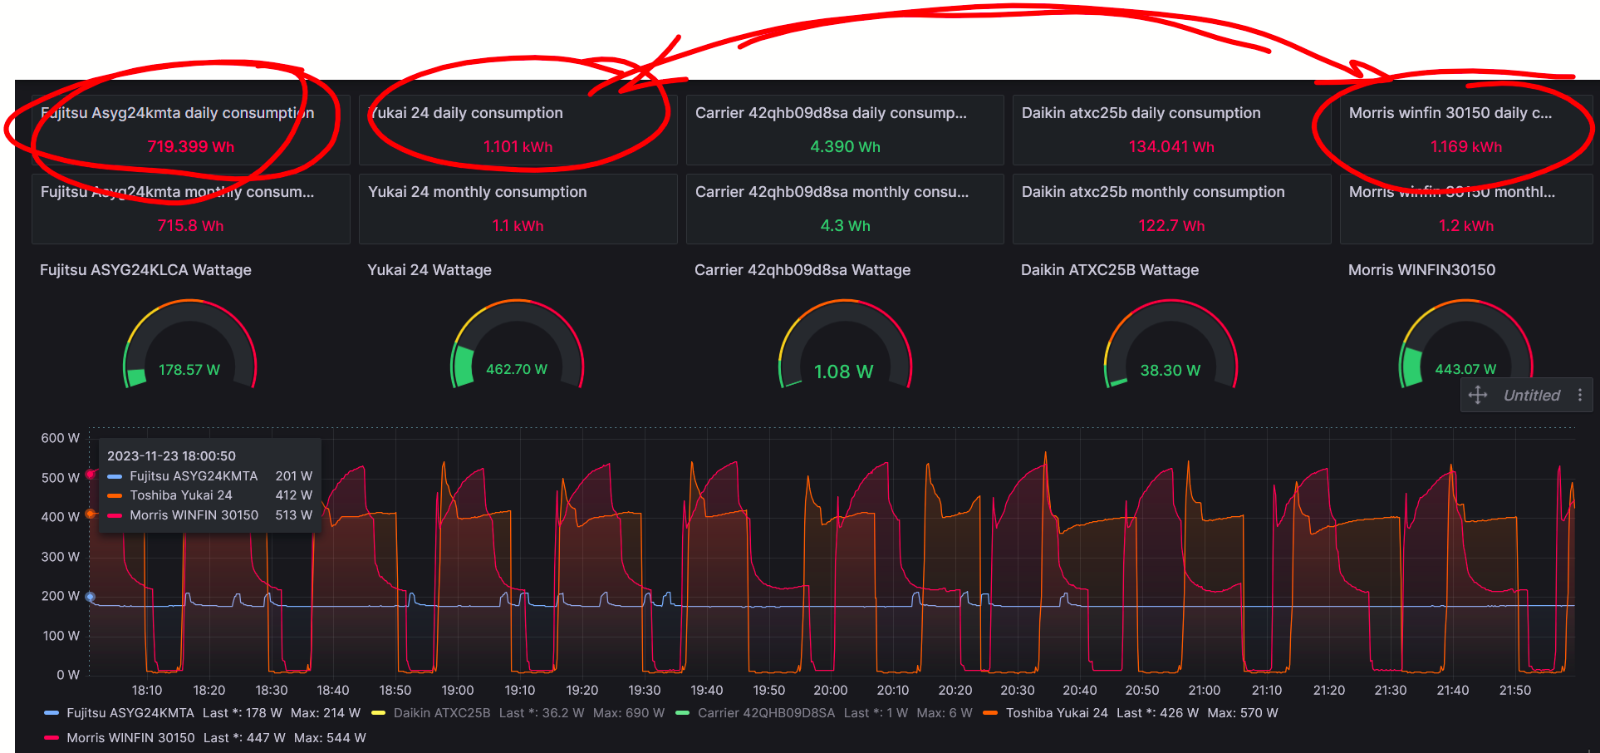Click the 20:00 time axis label

(x=830, y=690)
